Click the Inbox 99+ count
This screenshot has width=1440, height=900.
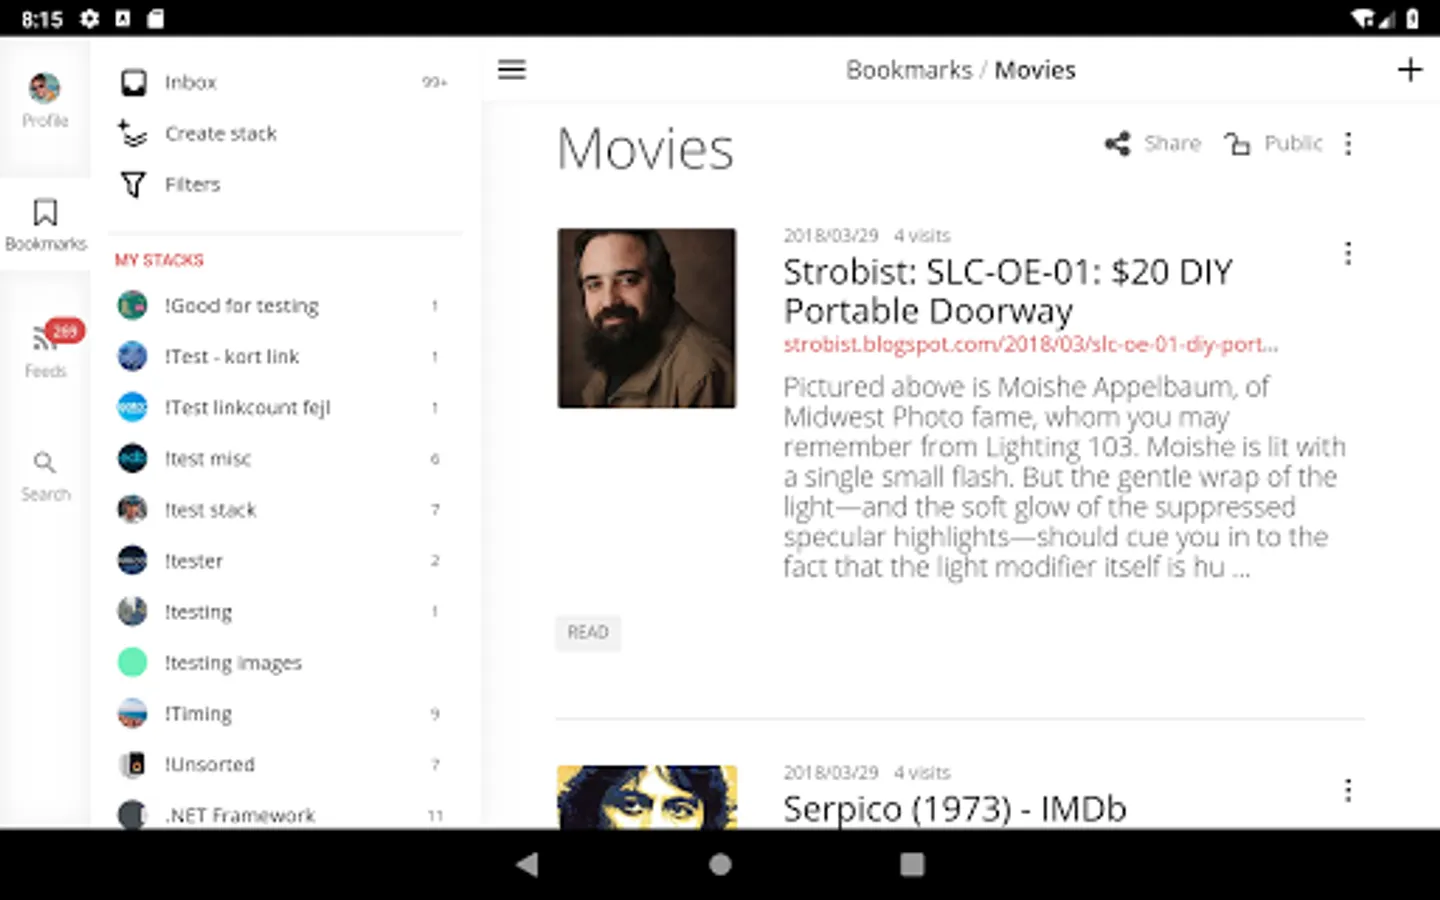(434, 82)
